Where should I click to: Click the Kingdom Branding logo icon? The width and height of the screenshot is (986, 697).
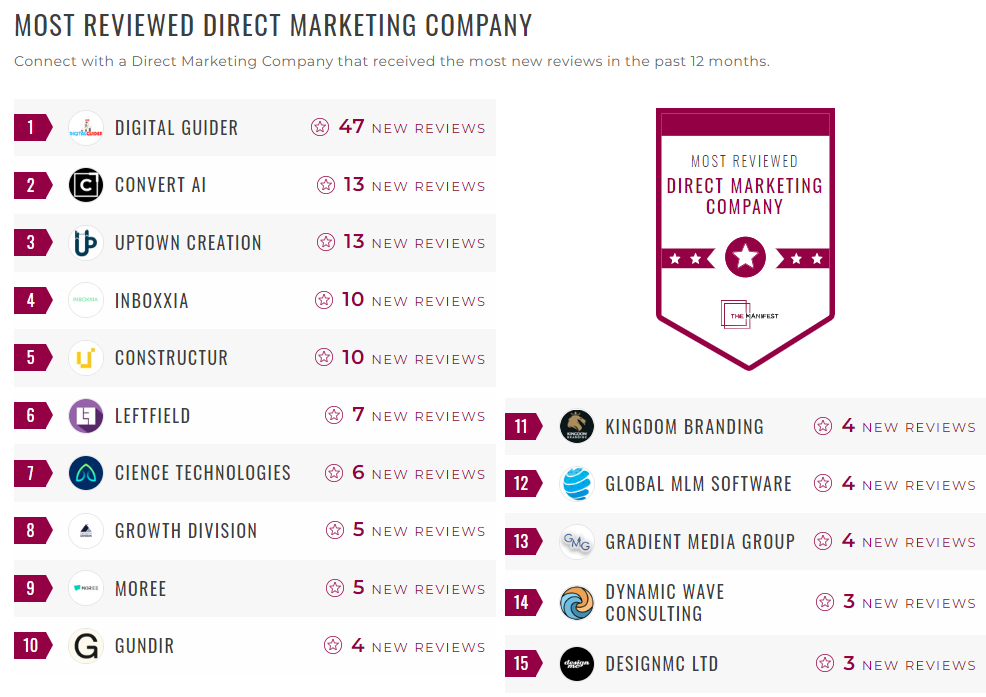point(577,427)
